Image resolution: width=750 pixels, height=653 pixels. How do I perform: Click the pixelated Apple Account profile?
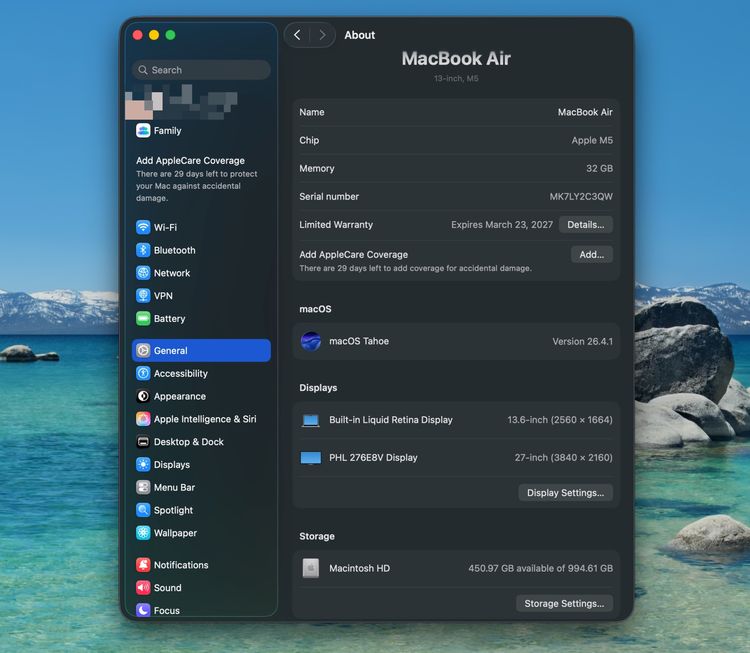[181, 102]
